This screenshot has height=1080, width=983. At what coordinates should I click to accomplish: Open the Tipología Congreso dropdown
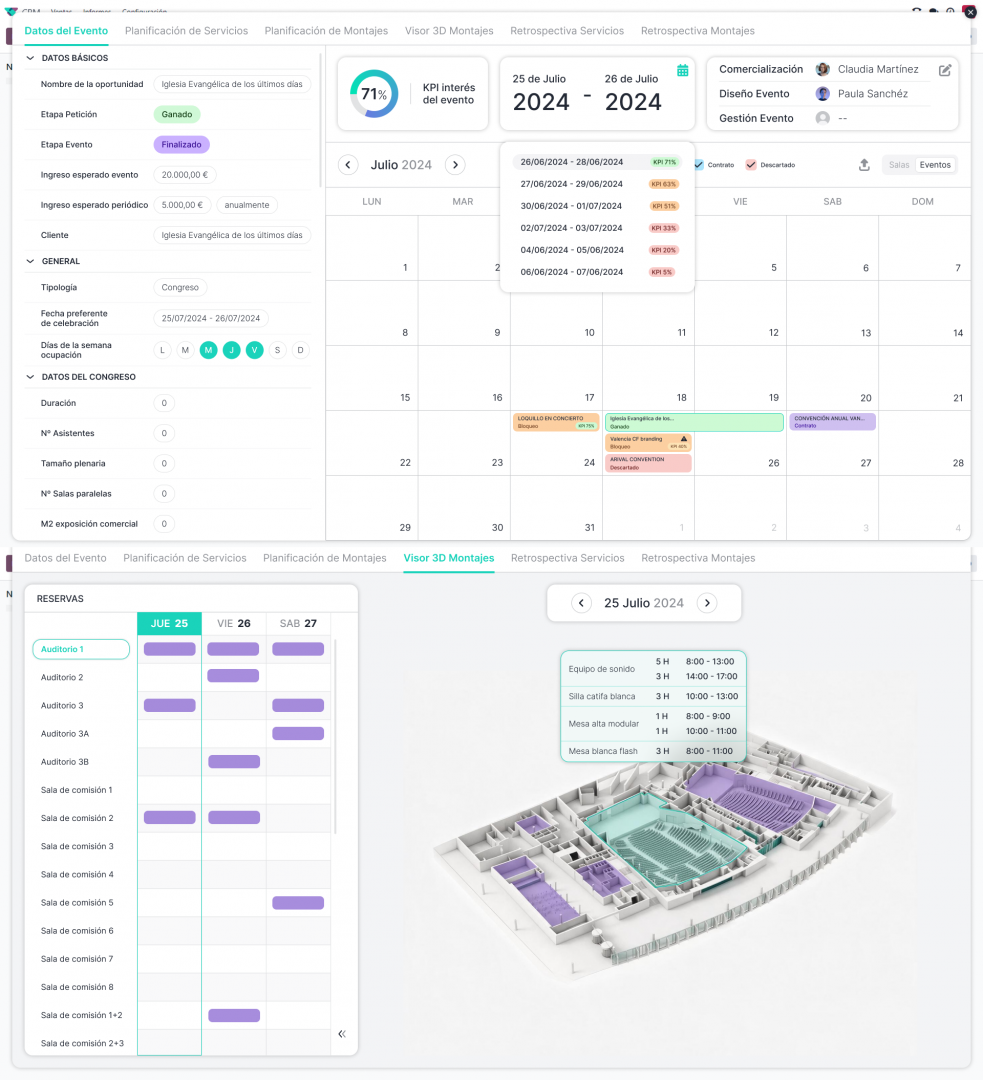[180, 288]
